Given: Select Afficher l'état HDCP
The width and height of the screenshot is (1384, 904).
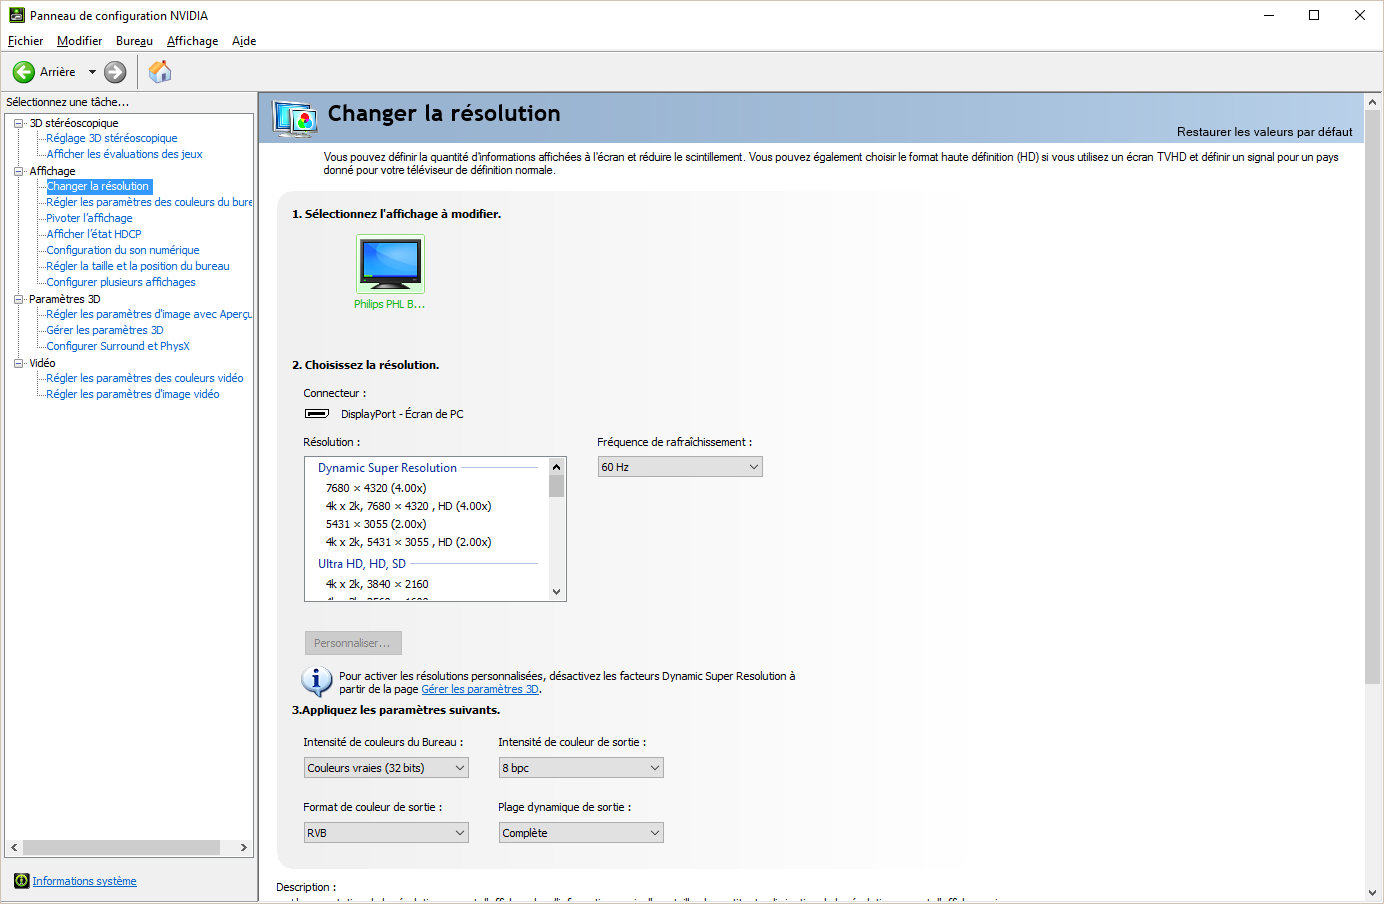Looking at the screenshot, I should click(x=94, y=234).
